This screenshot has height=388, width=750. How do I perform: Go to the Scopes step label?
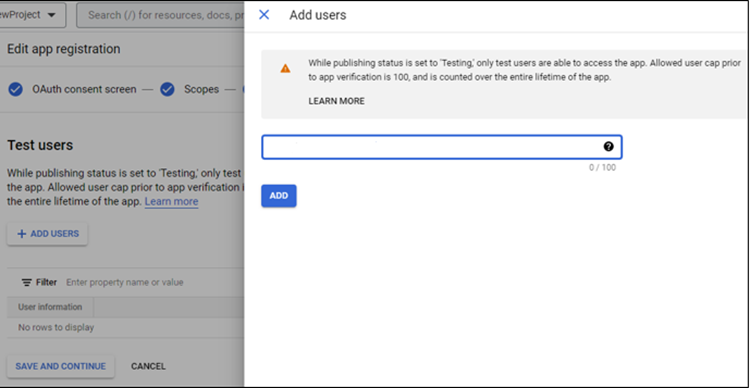pos(201,89)
